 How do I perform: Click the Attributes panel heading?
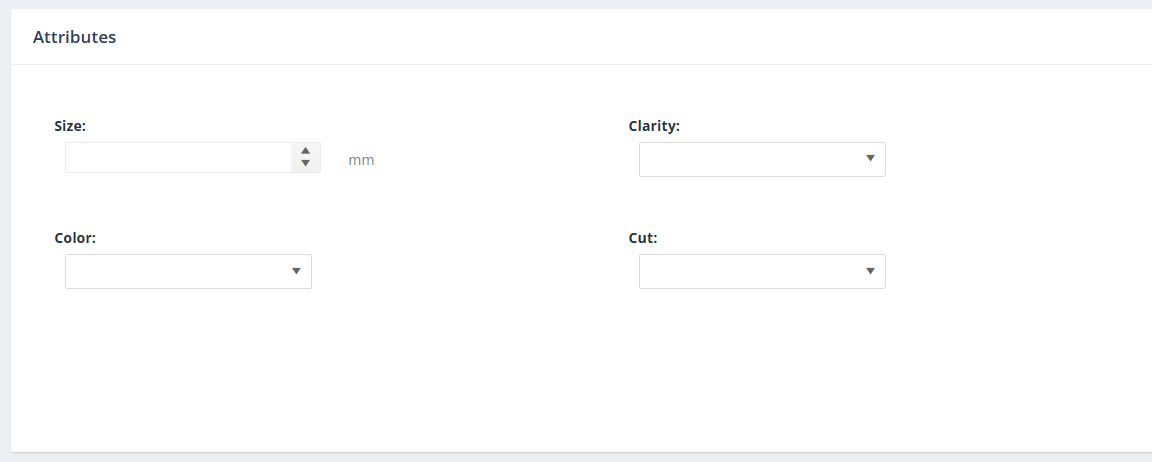[x=74, y=37]
